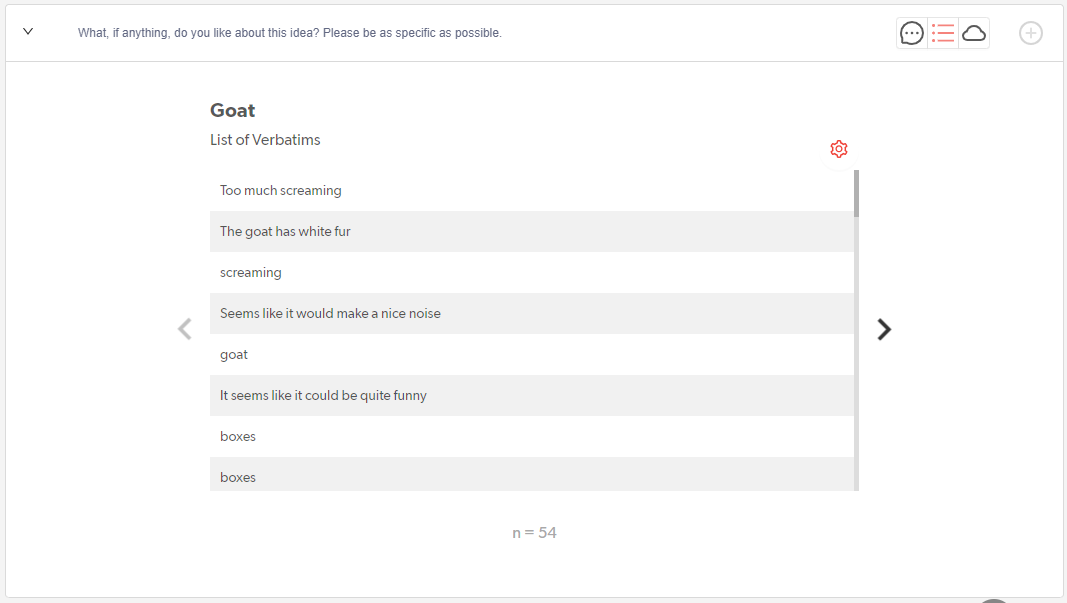Click the first "boxes" verbatim row

(x=238, y=436)
